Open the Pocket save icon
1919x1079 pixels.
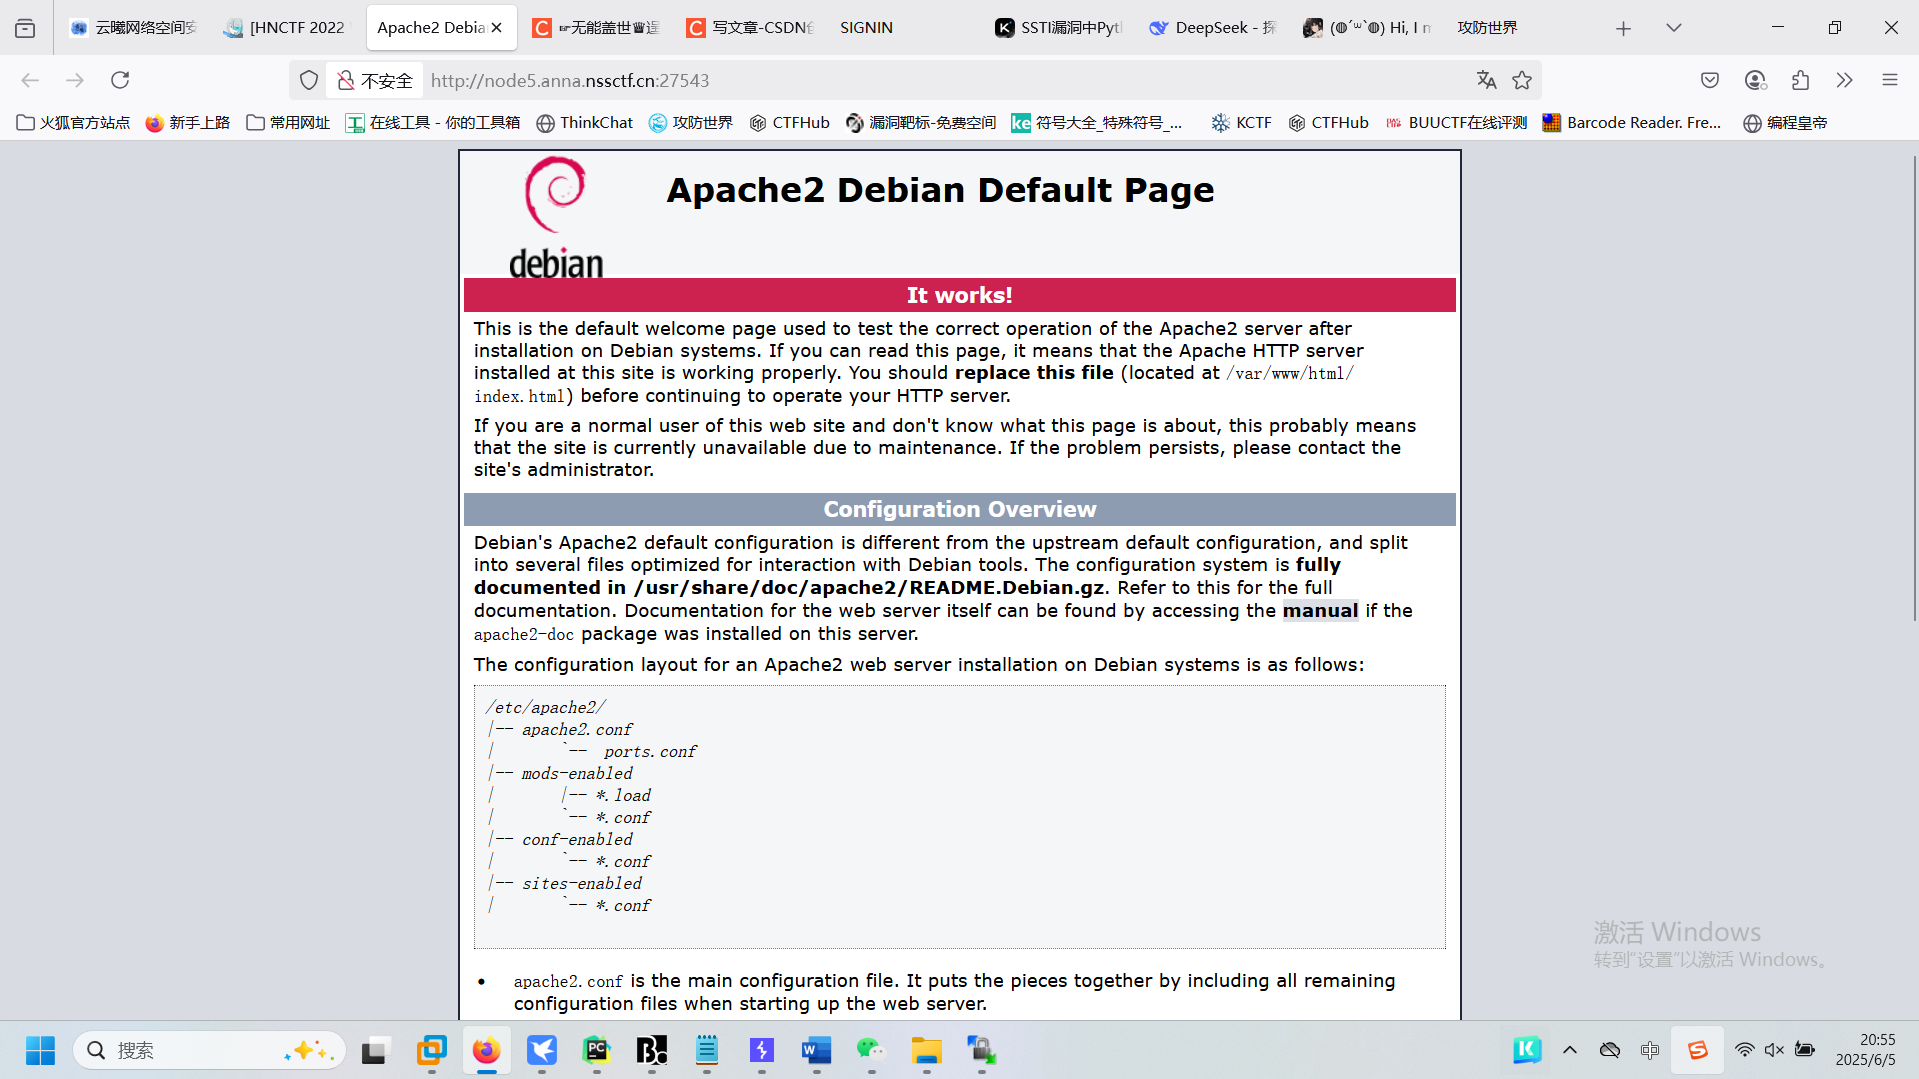[x=1710, y=80]
